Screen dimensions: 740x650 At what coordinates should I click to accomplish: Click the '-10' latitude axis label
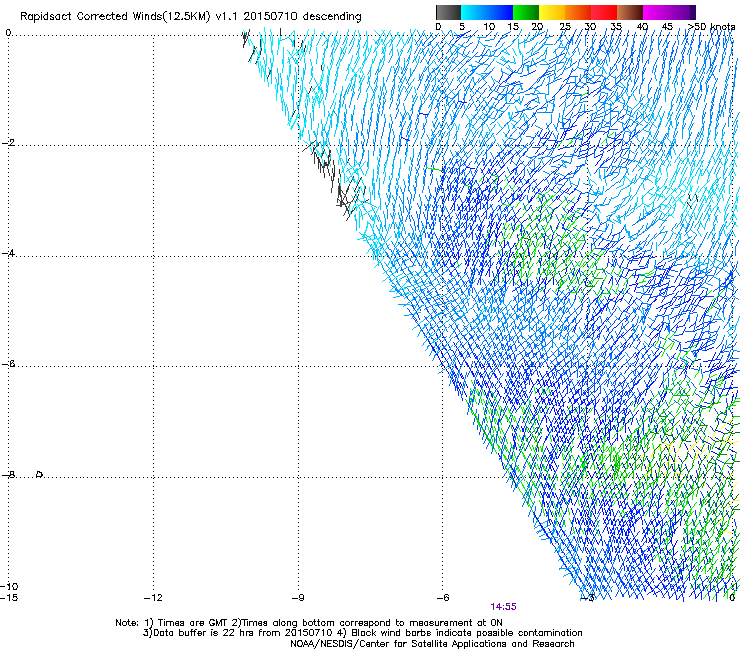click(9, 586)
